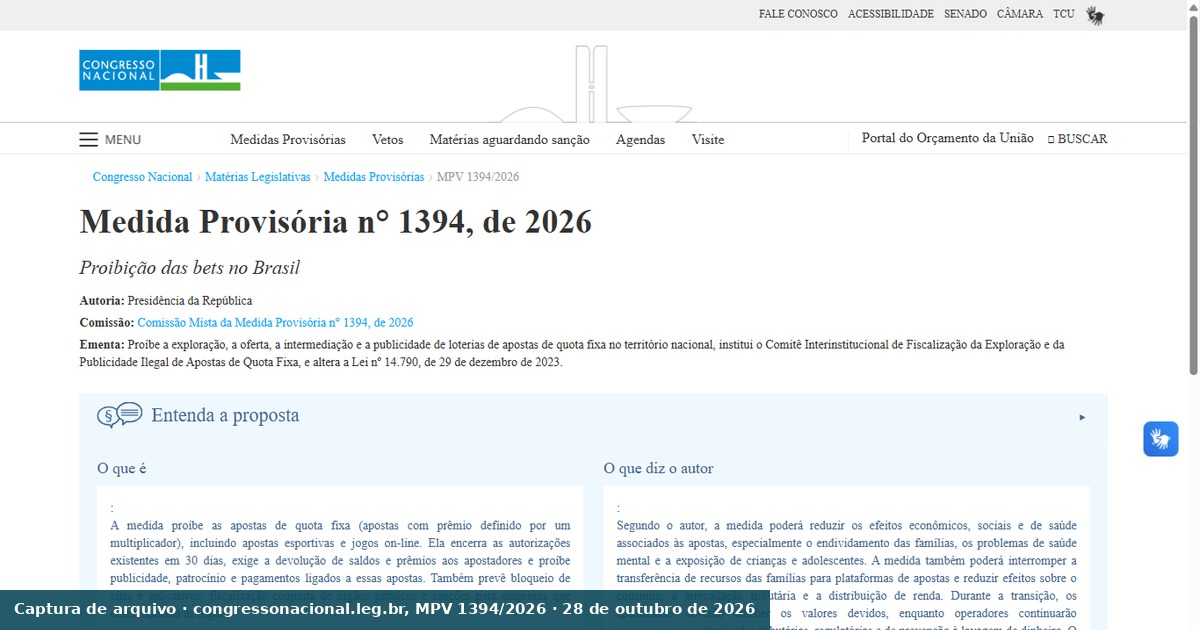Collapse the Entenda a proposta arrow

[x=1082, y=417]
